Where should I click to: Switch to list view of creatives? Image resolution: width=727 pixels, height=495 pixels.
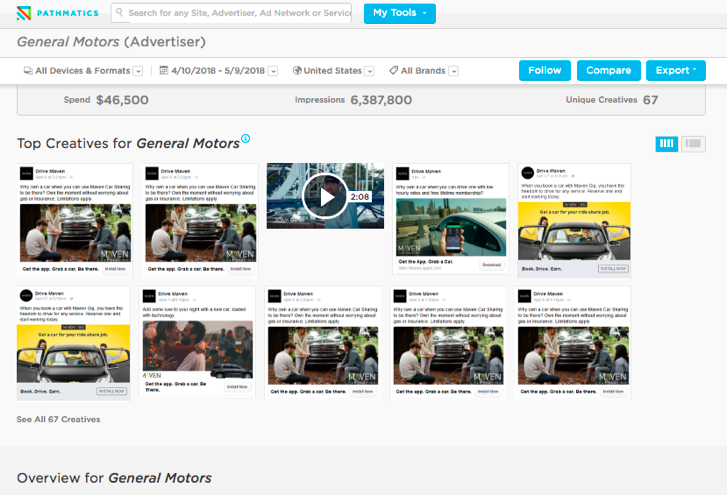tap(693, 144)
